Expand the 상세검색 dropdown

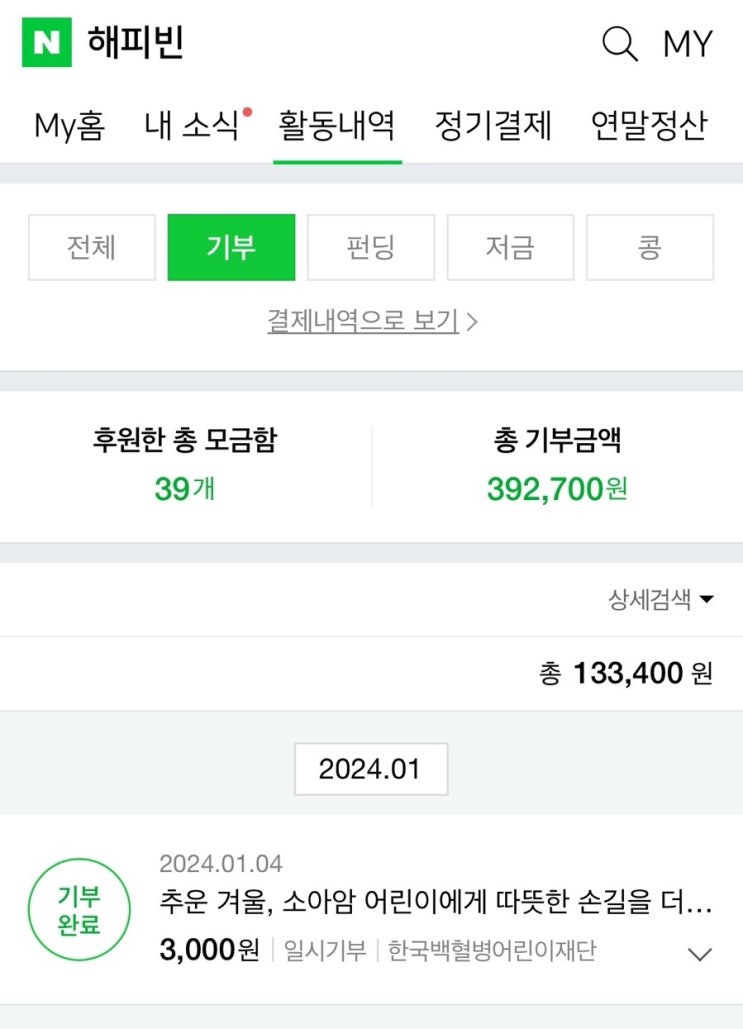(x=661, y=599)
